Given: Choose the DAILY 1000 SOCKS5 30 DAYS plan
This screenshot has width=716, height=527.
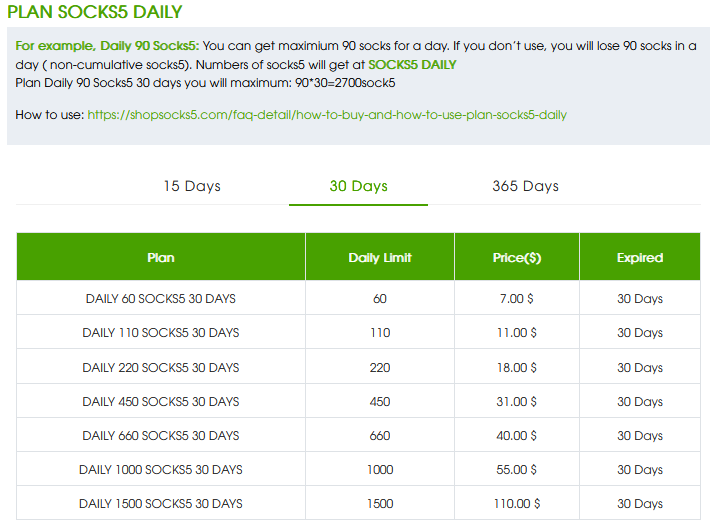Looking at the screenshot, I should (161, 470).
